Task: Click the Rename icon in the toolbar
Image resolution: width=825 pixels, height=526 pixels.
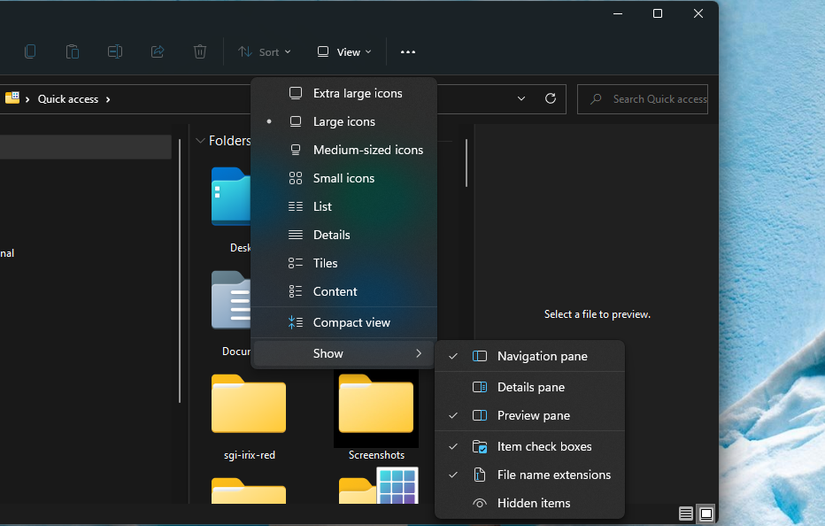Action: pos(115,52)
